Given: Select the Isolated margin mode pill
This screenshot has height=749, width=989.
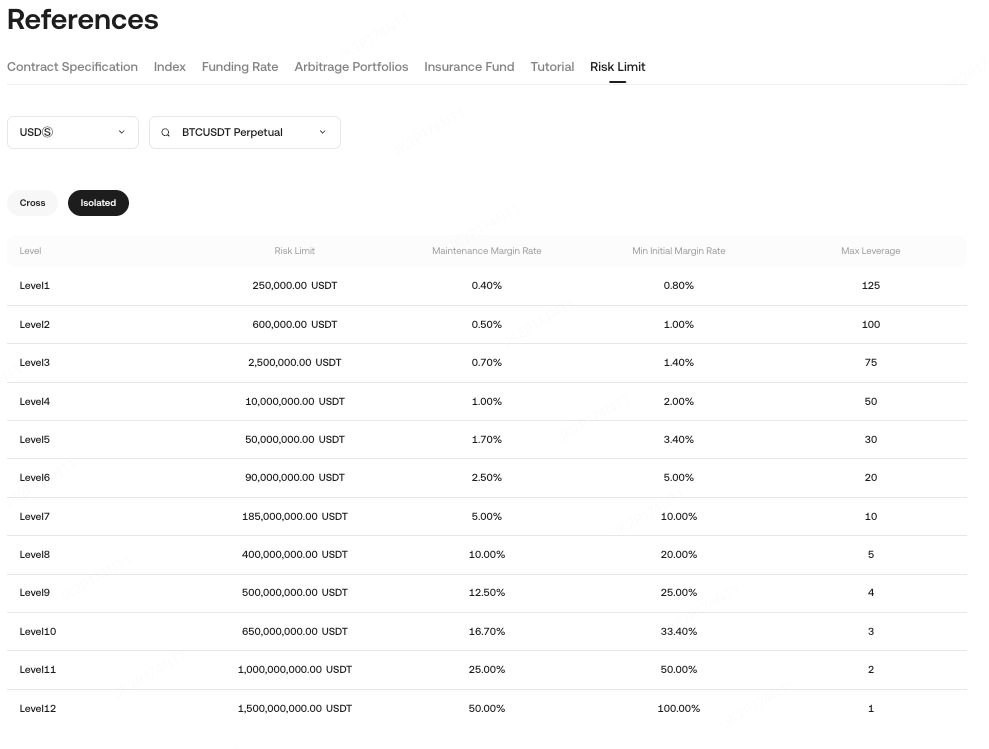Looking at the screenshot, I should (98, 203).
